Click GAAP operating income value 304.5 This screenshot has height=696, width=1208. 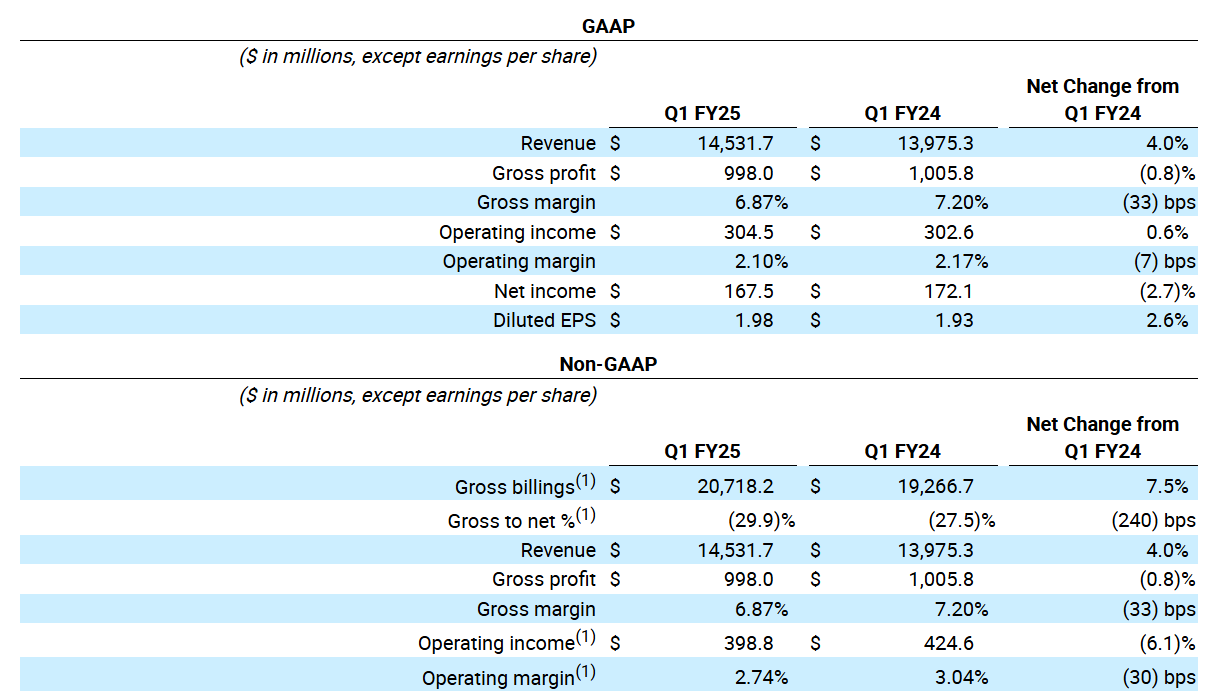(750, 232)
